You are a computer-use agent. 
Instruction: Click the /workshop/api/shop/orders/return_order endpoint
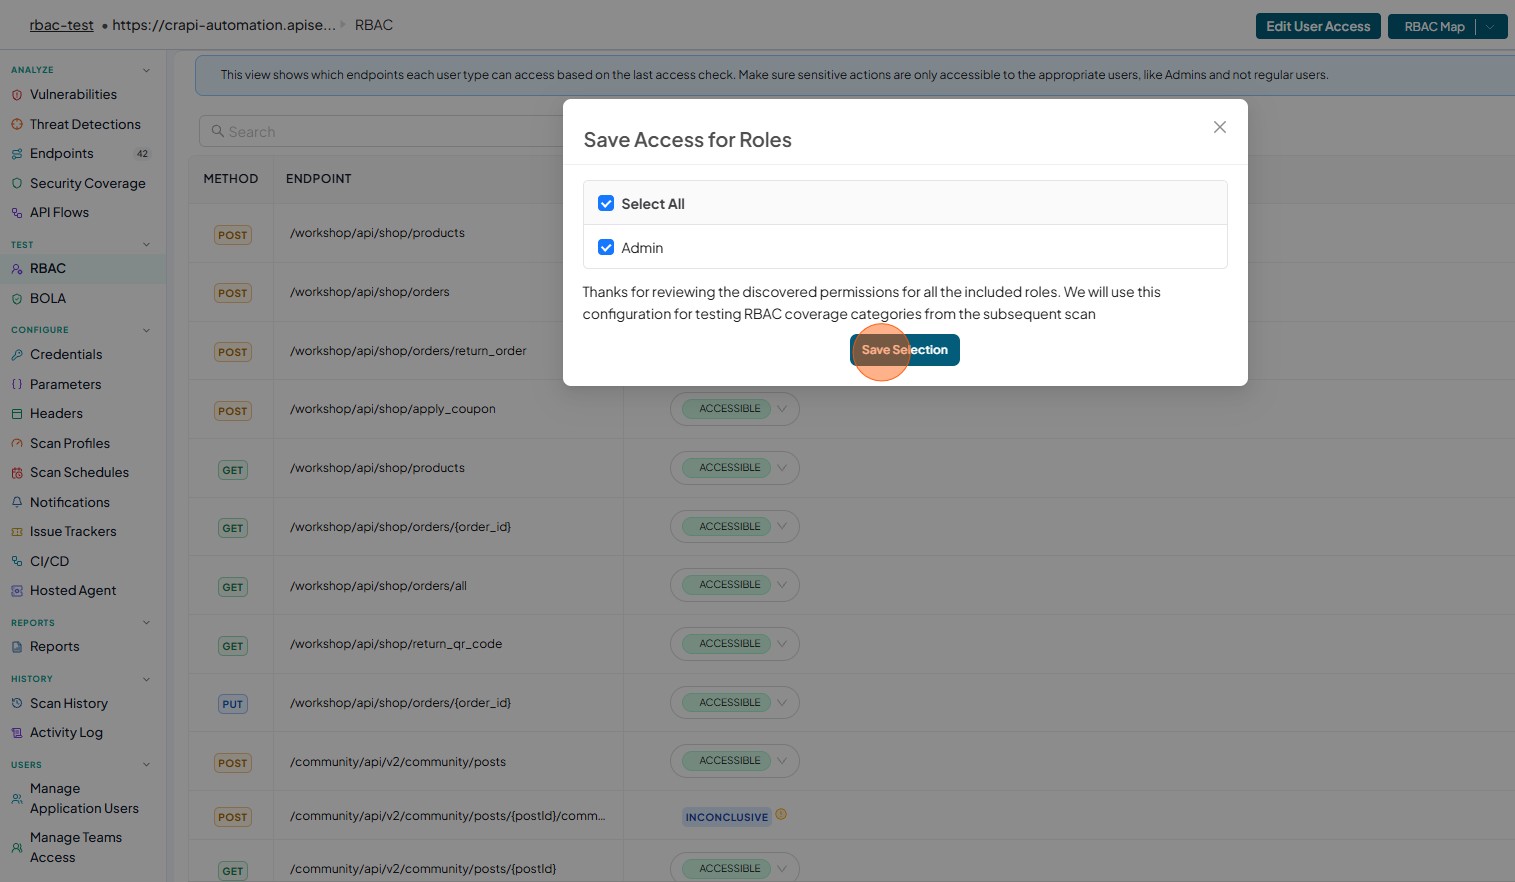(x=408, y=351)
